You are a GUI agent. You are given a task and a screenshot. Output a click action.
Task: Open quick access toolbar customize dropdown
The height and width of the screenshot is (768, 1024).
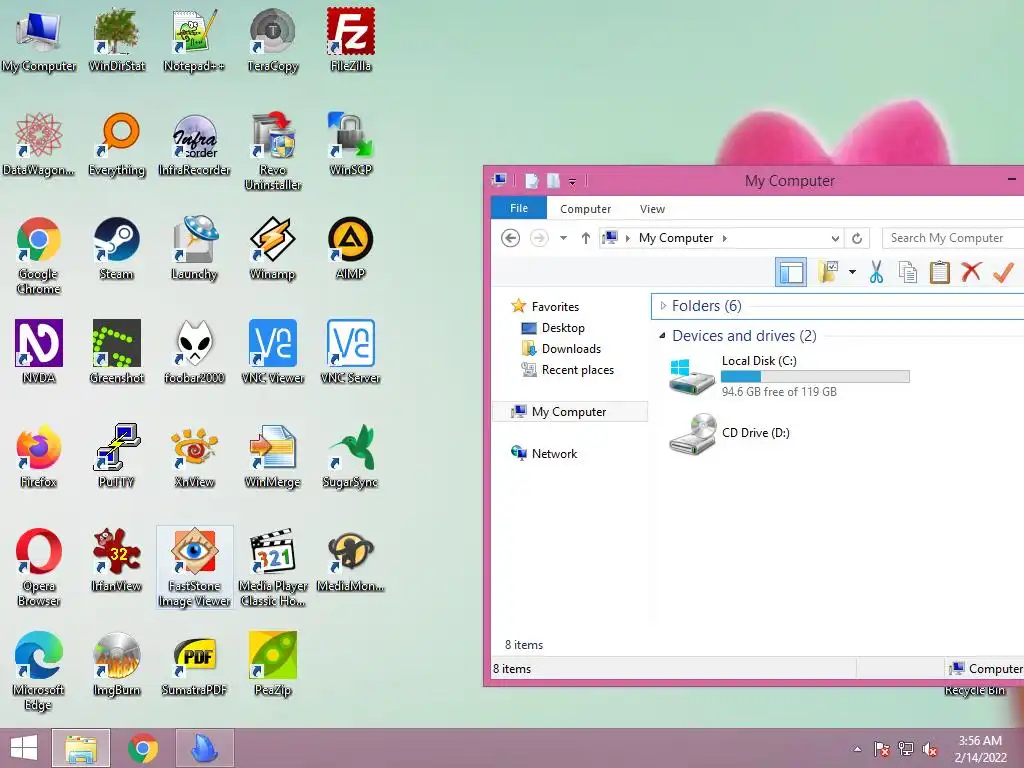[572, 182]
